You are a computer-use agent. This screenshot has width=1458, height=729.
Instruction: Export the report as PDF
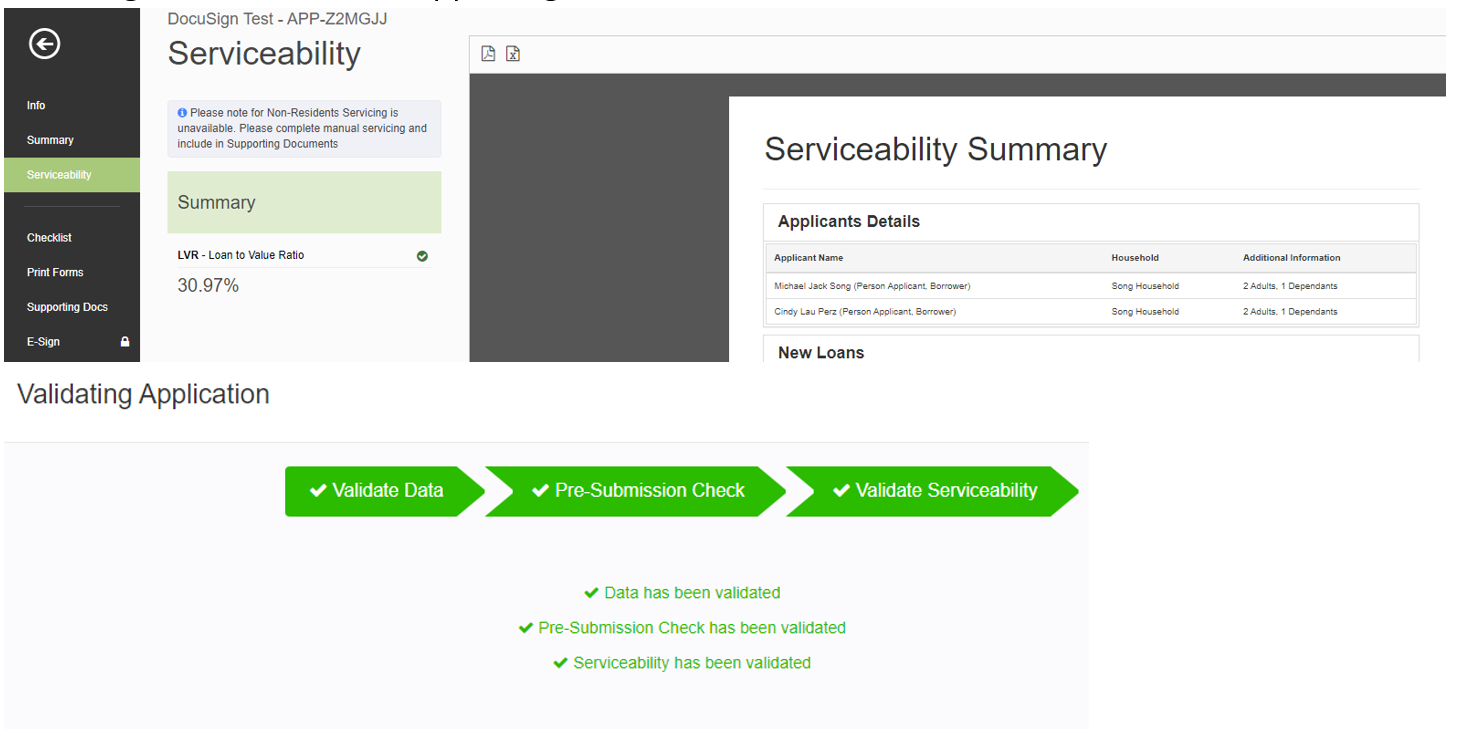[x=488, y=54]
